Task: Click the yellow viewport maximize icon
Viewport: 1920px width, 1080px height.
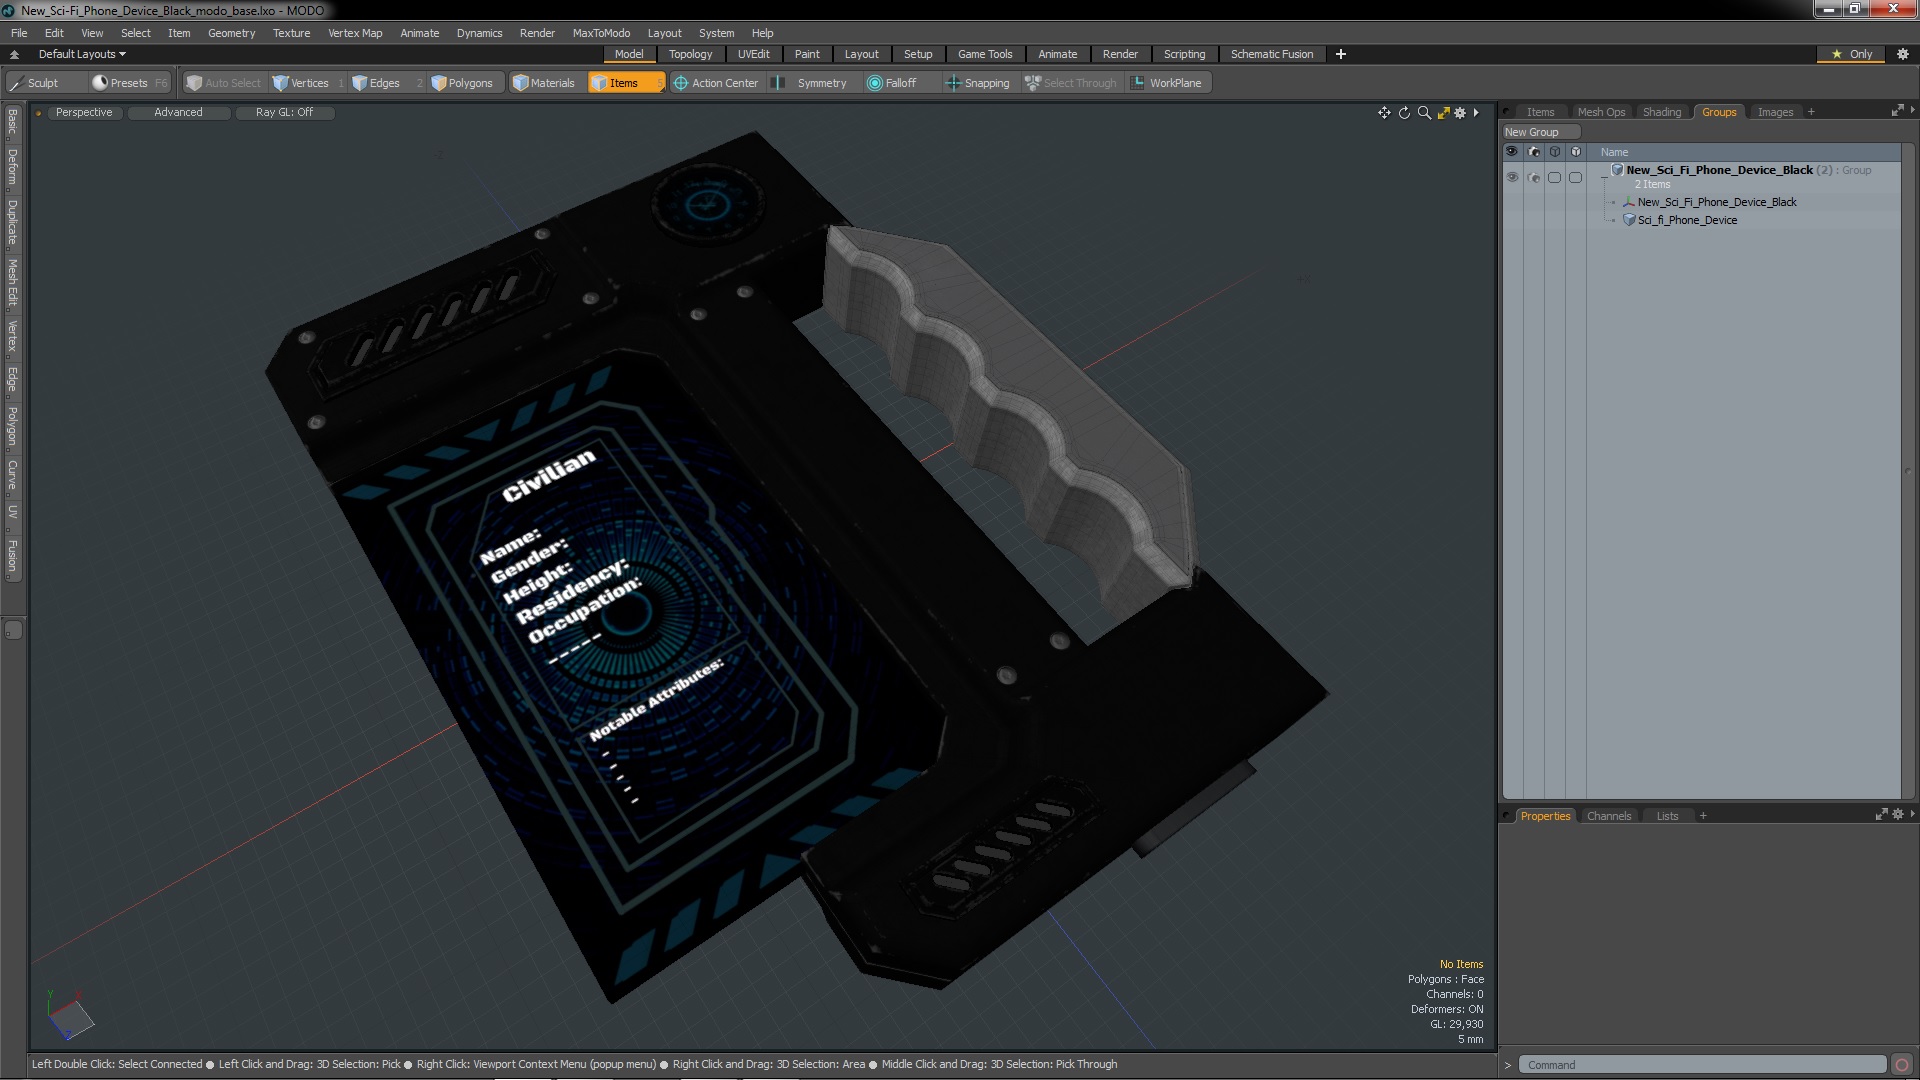Action: point(1443,113)
